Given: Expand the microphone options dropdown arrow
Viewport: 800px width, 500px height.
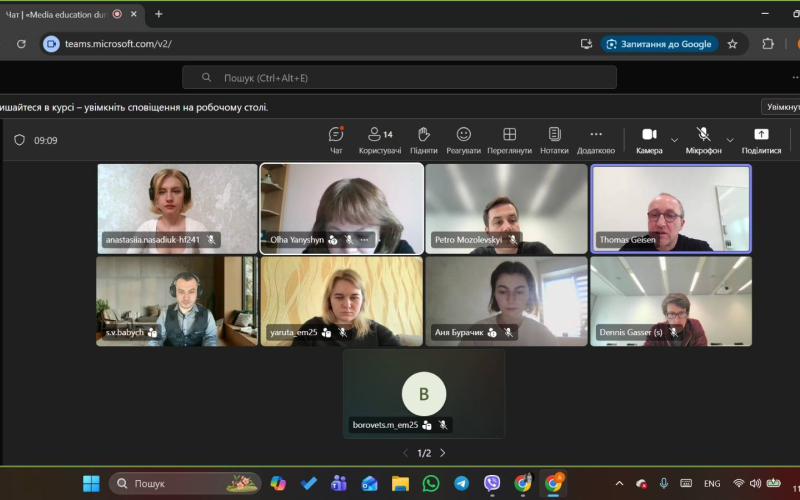Looking at the screenshot, I should tap(730, 140).
